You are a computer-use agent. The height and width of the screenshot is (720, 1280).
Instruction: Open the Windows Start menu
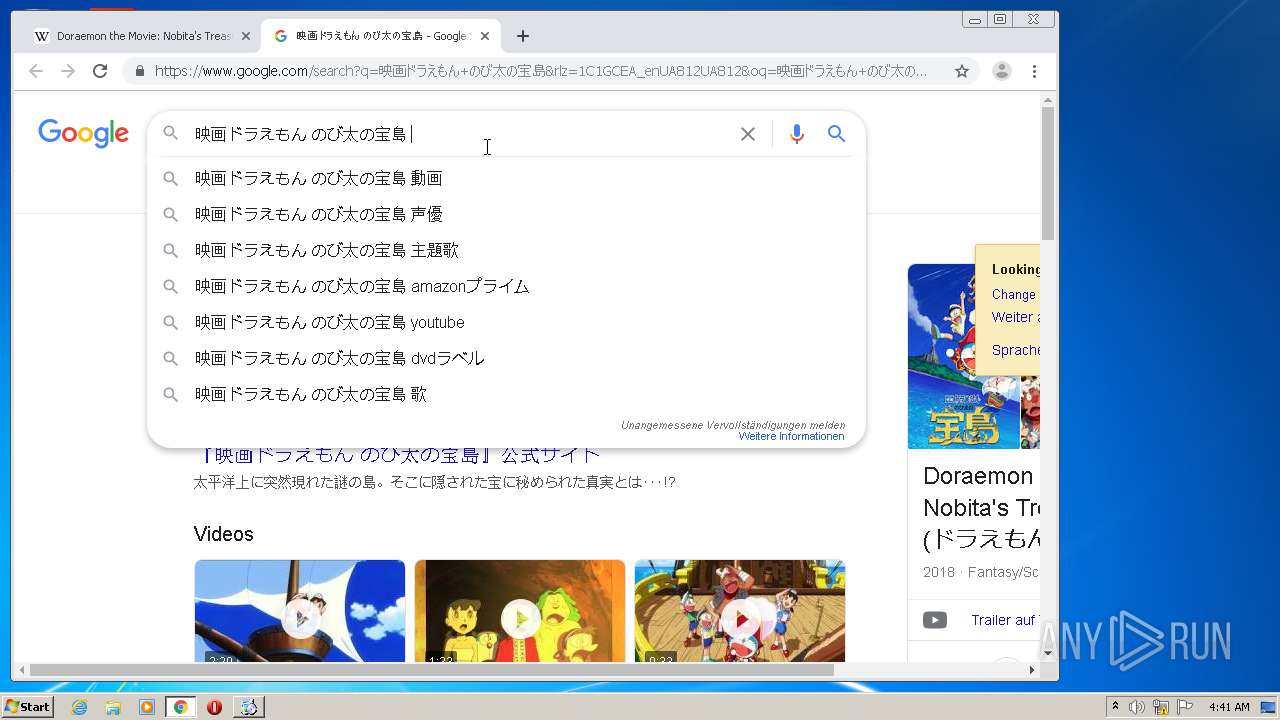(x=27, y=707)
